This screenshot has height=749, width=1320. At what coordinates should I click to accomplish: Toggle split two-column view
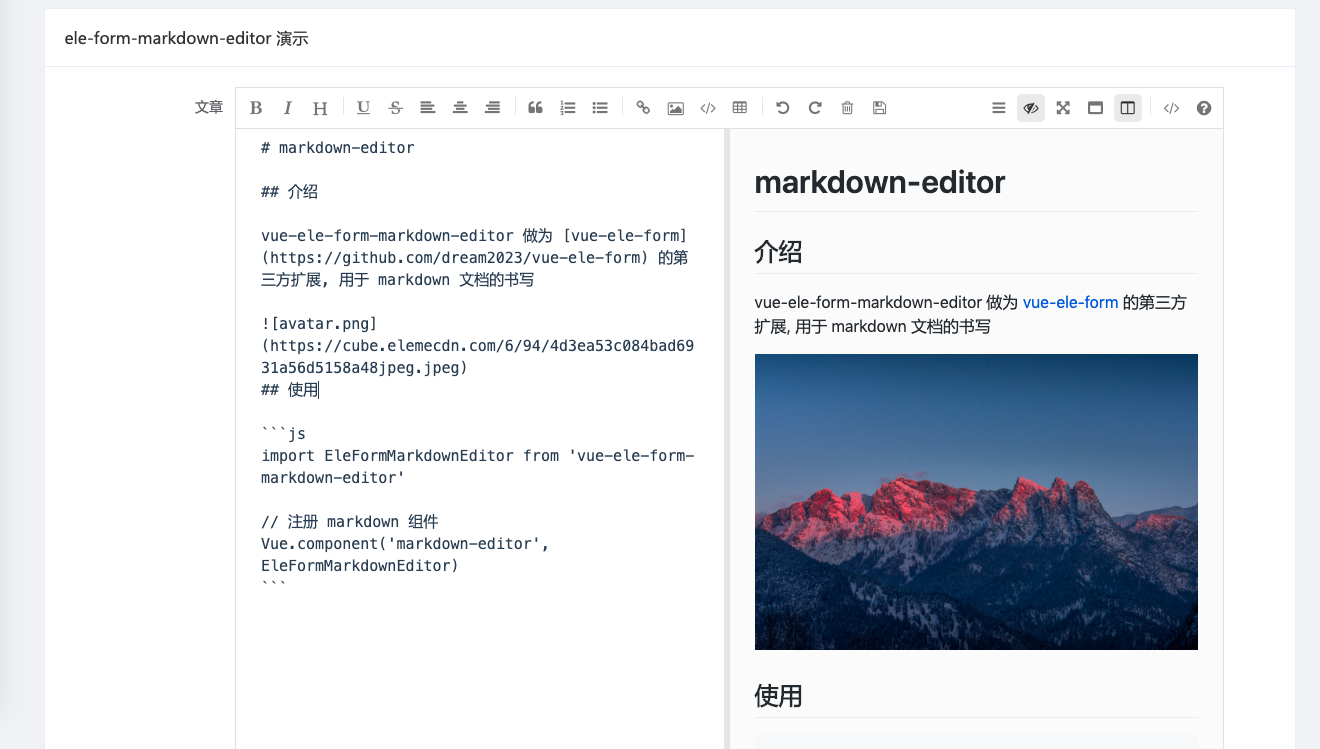click(1128, 108)
